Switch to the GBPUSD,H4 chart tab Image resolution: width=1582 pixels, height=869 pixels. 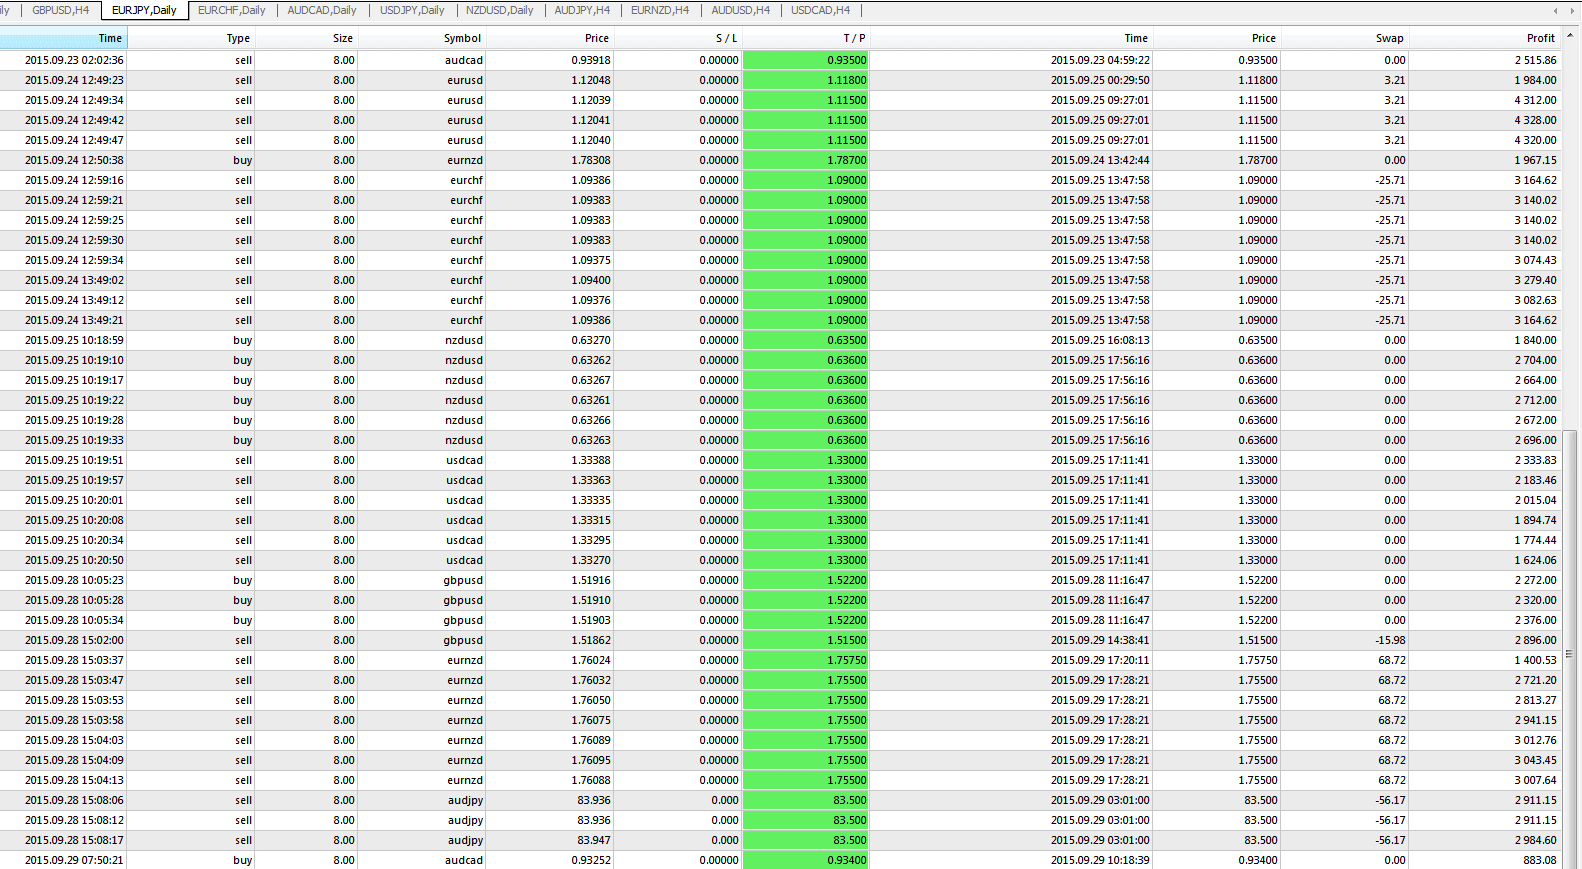60,10
